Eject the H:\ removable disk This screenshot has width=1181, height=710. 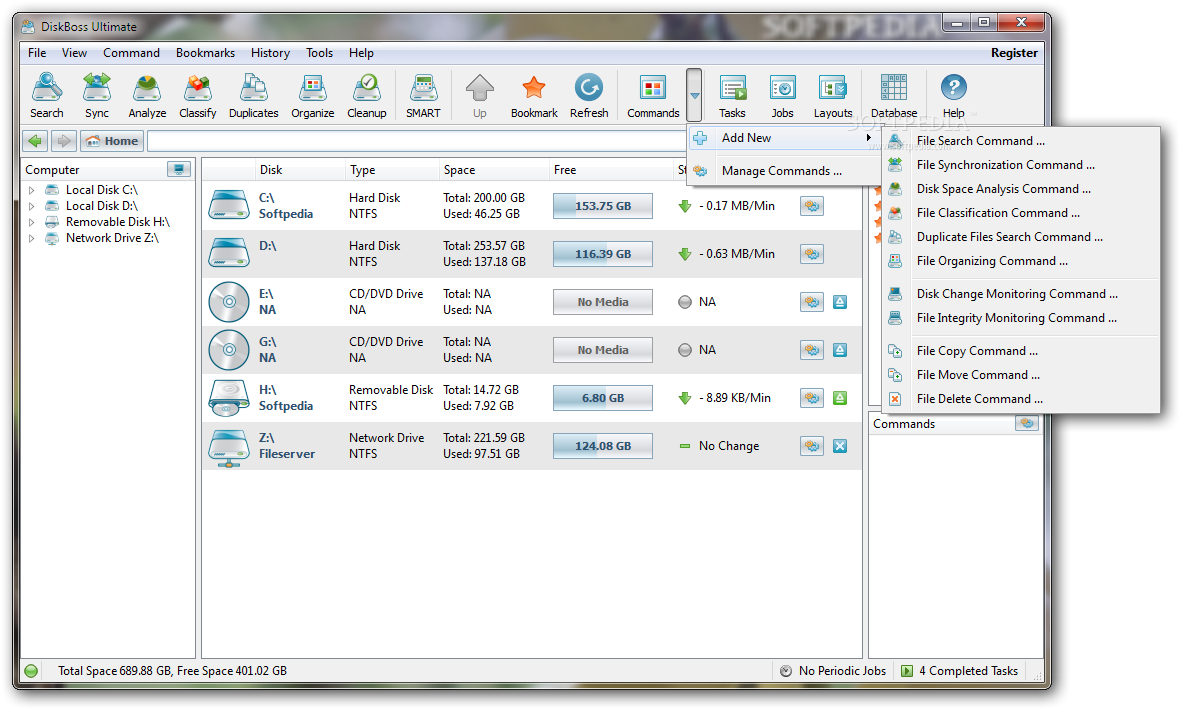tap(840, 398)
